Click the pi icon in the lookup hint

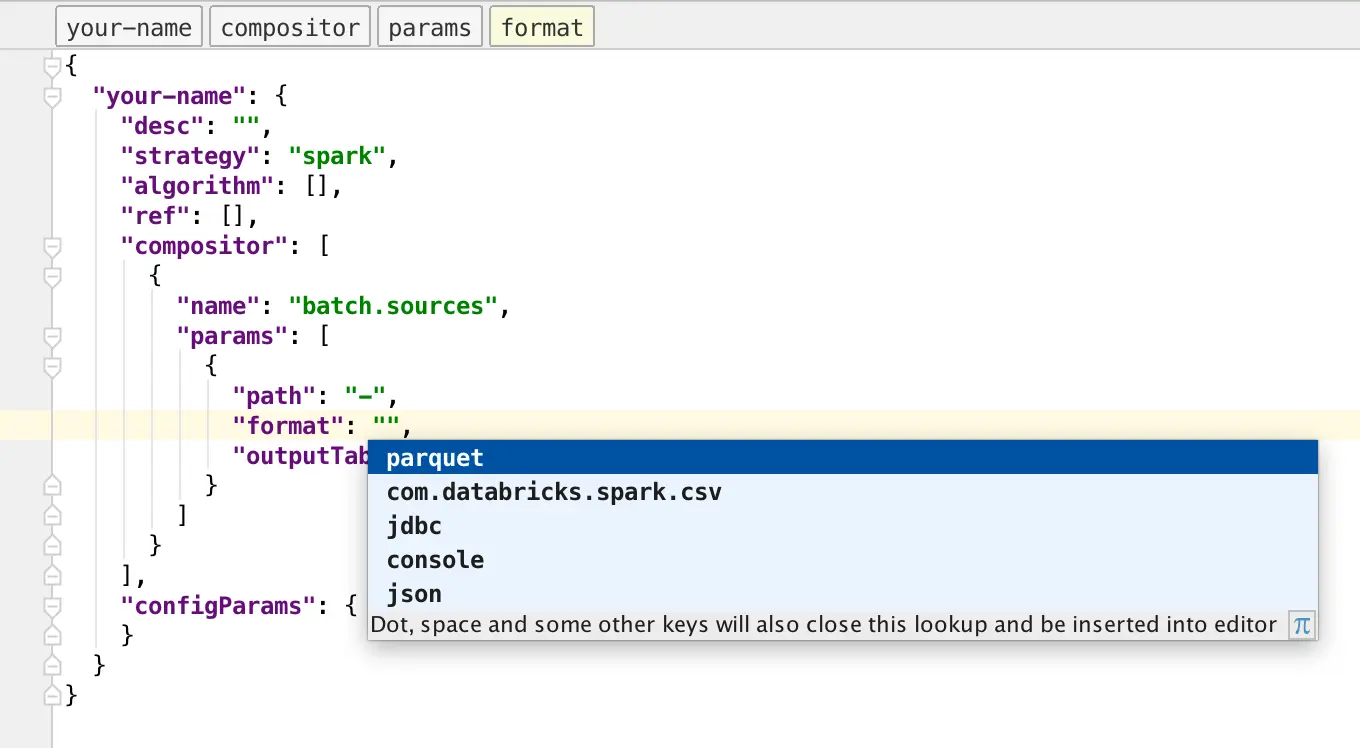tap(1301, 626)
